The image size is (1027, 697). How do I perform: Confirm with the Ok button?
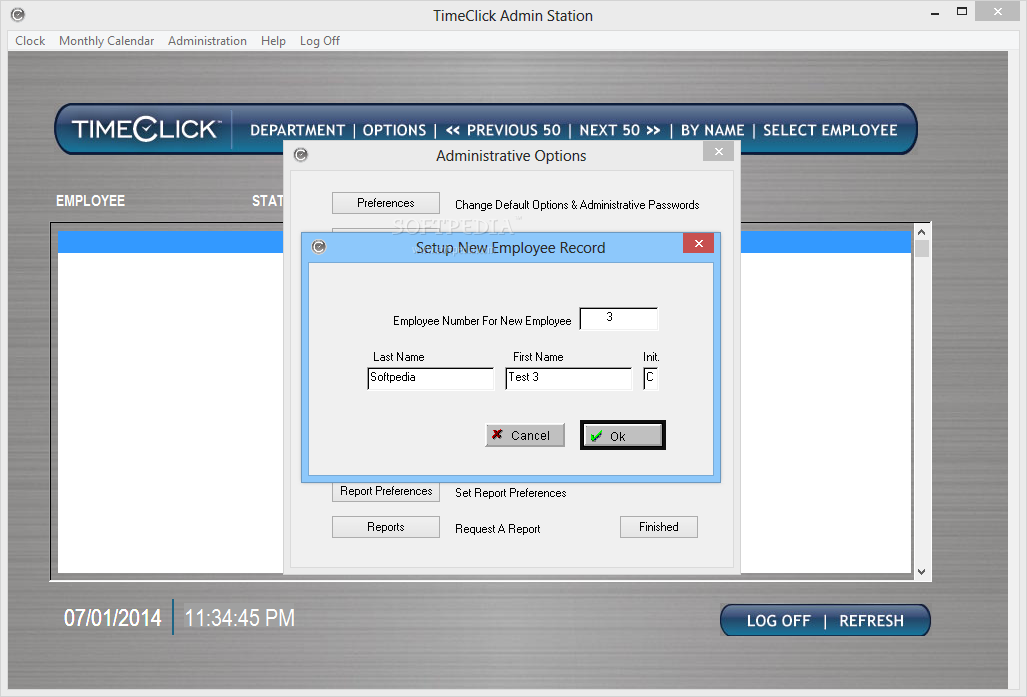coord(623,436)
